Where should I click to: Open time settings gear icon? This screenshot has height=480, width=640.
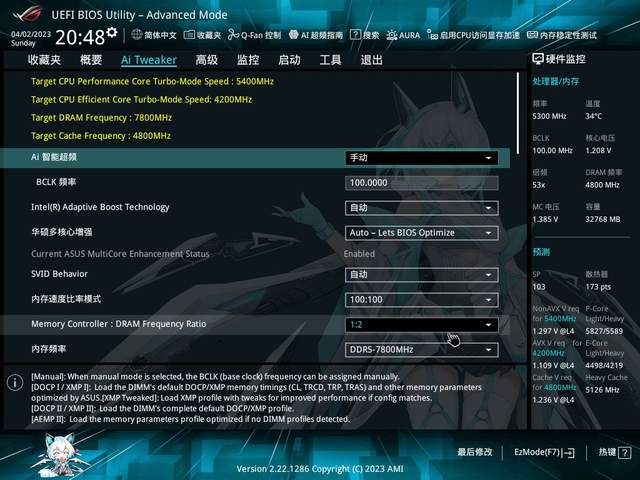(x=111, y=32)
